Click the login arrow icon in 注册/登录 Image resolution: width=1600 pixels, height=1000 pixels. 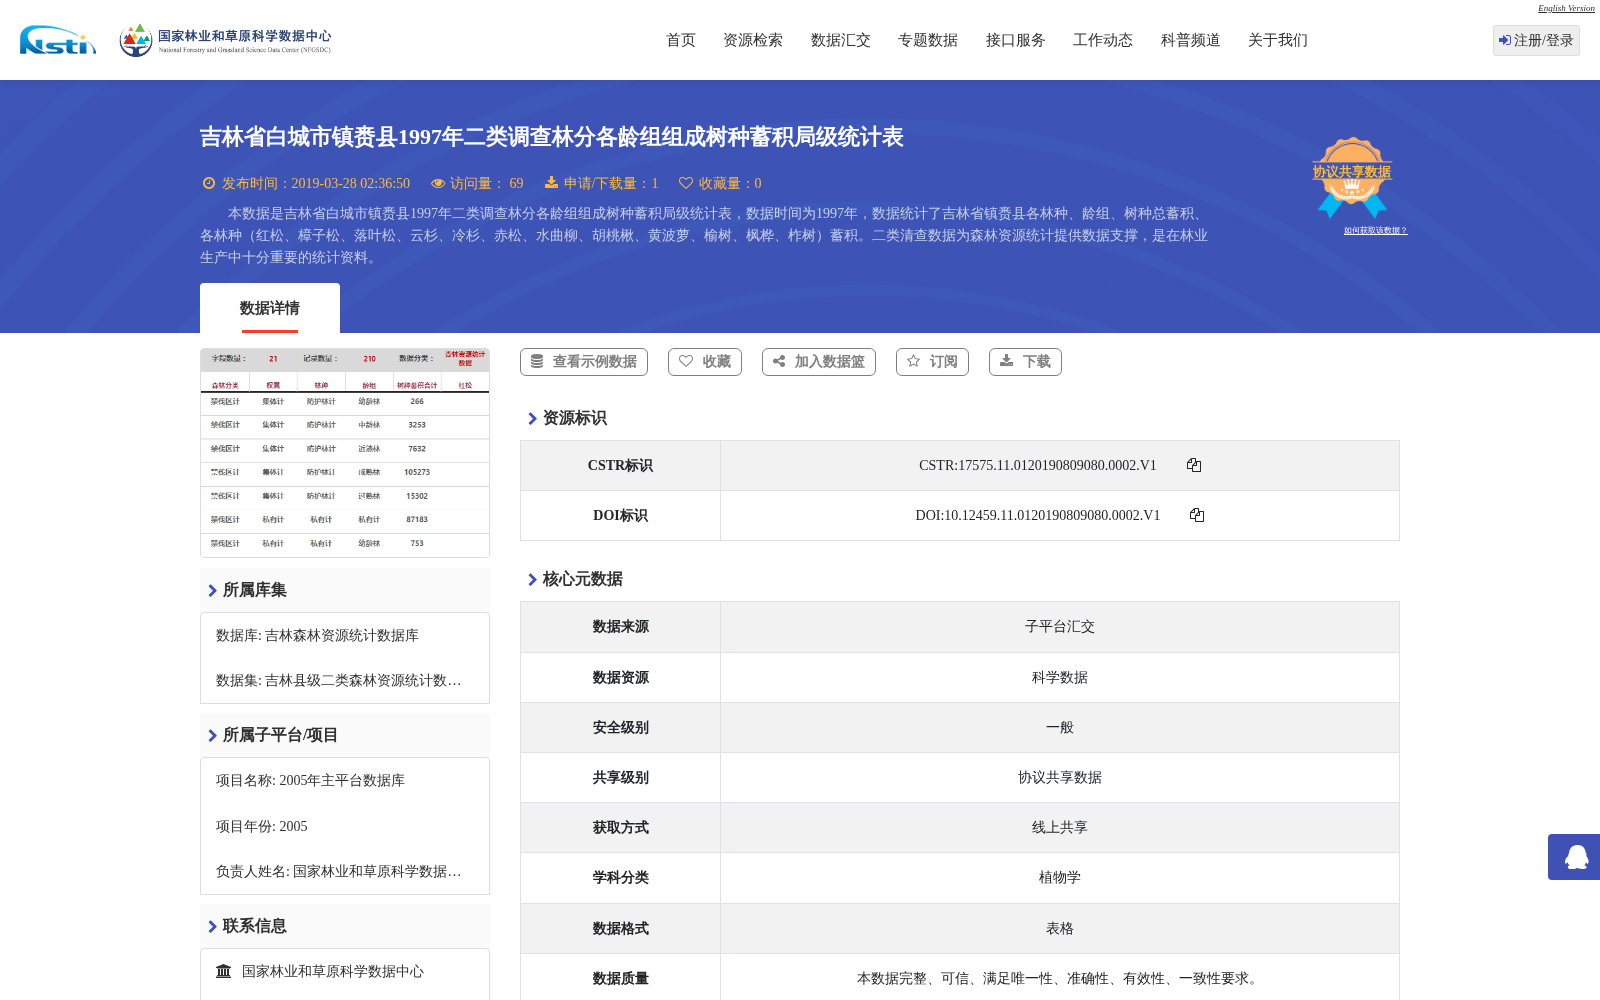pyautogui.click(x=1505, y=40)
